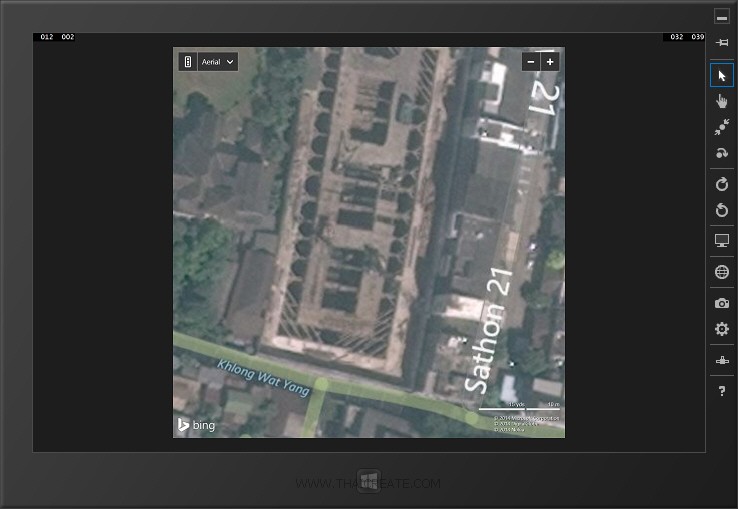Capture screenshot with camera icon
The image size is (738, 509).
[722, 303]
